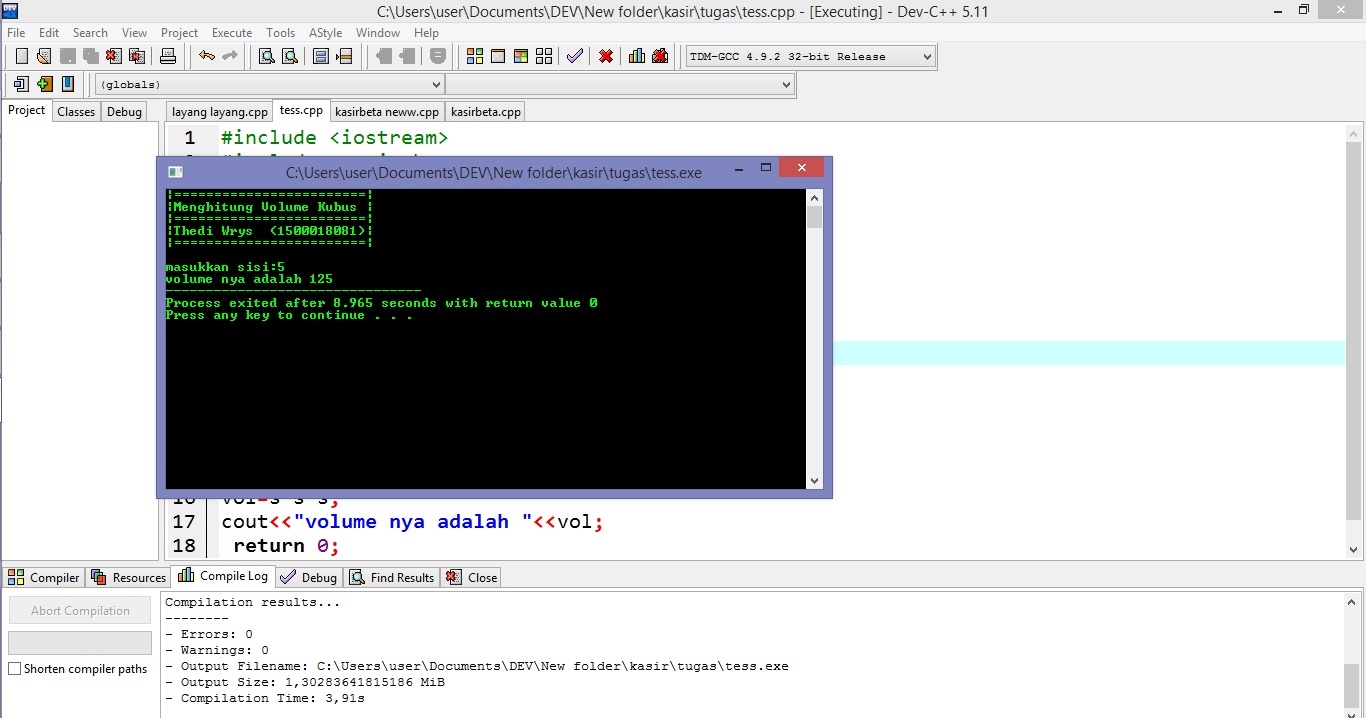Click the Run program icon
This screenshot has height=718, width=1366.
tap(498, 56)
